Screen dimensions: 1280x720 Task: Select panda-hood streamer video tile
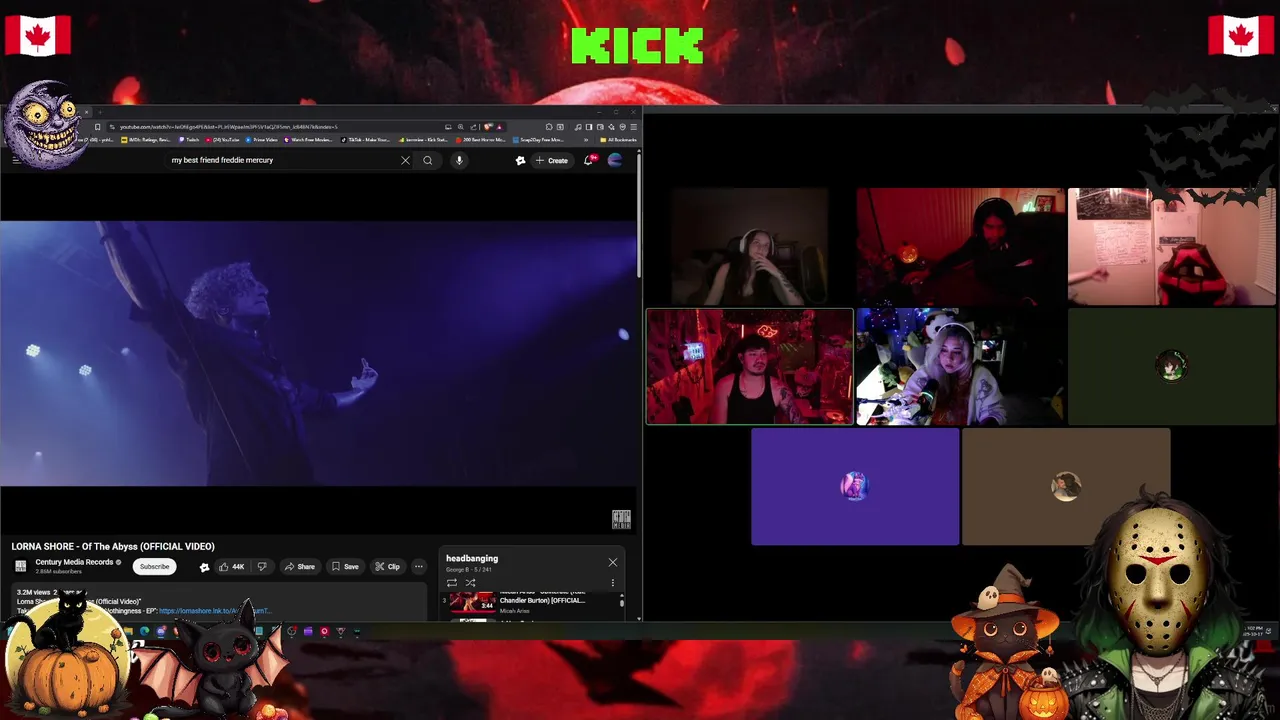(x=959, y=367)
